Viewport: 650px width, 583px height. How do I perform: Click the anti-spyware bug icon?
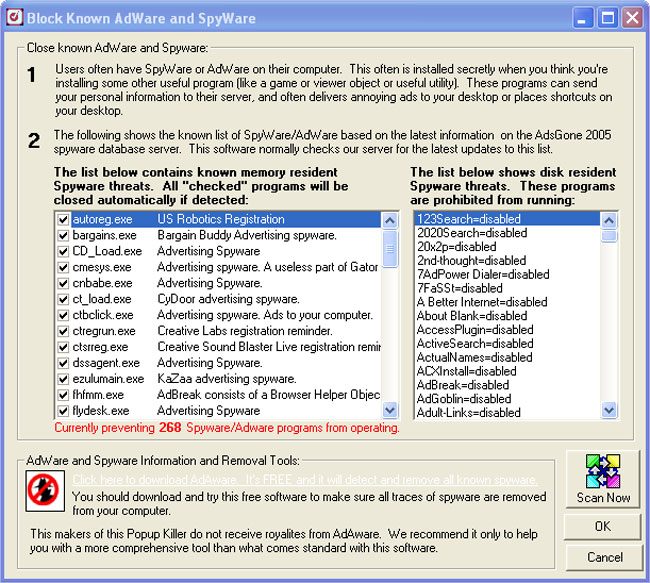click(43, 490)
